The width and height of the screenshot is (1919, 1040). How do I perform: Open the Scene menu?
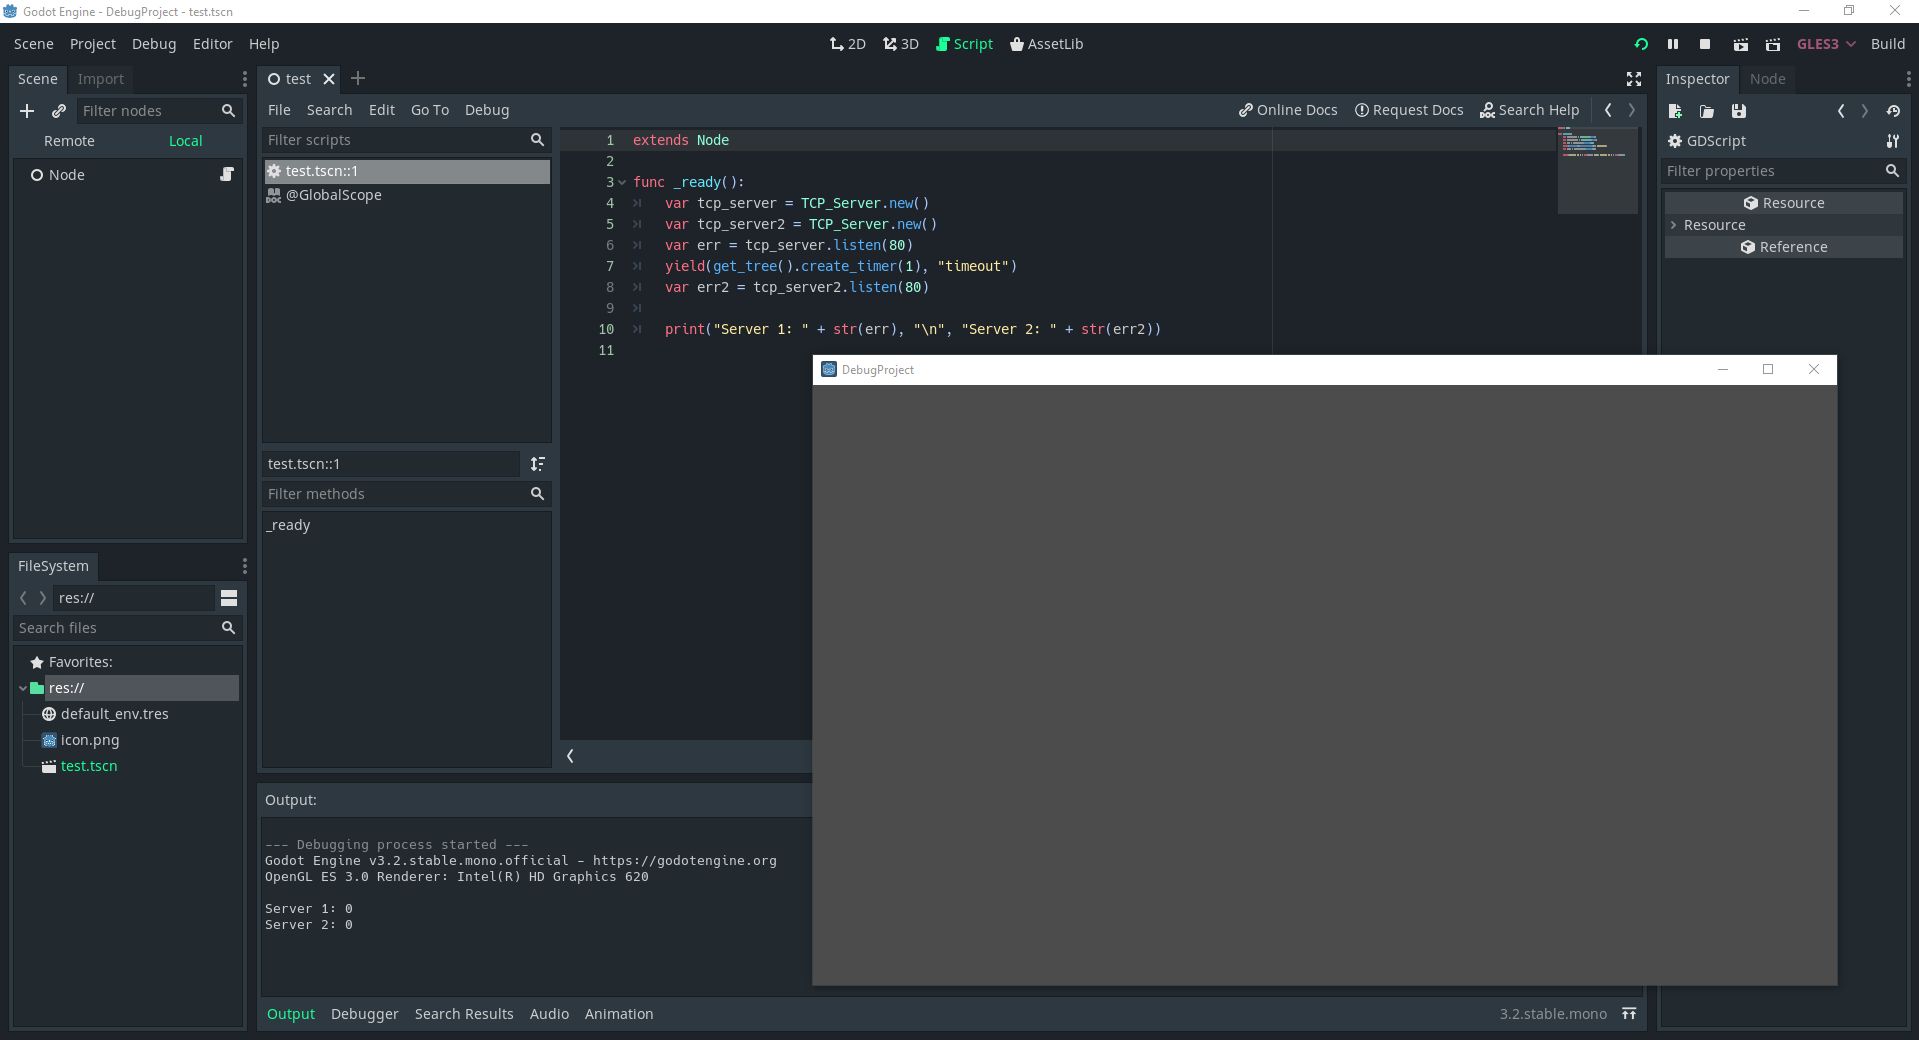[x=34, y=44]
